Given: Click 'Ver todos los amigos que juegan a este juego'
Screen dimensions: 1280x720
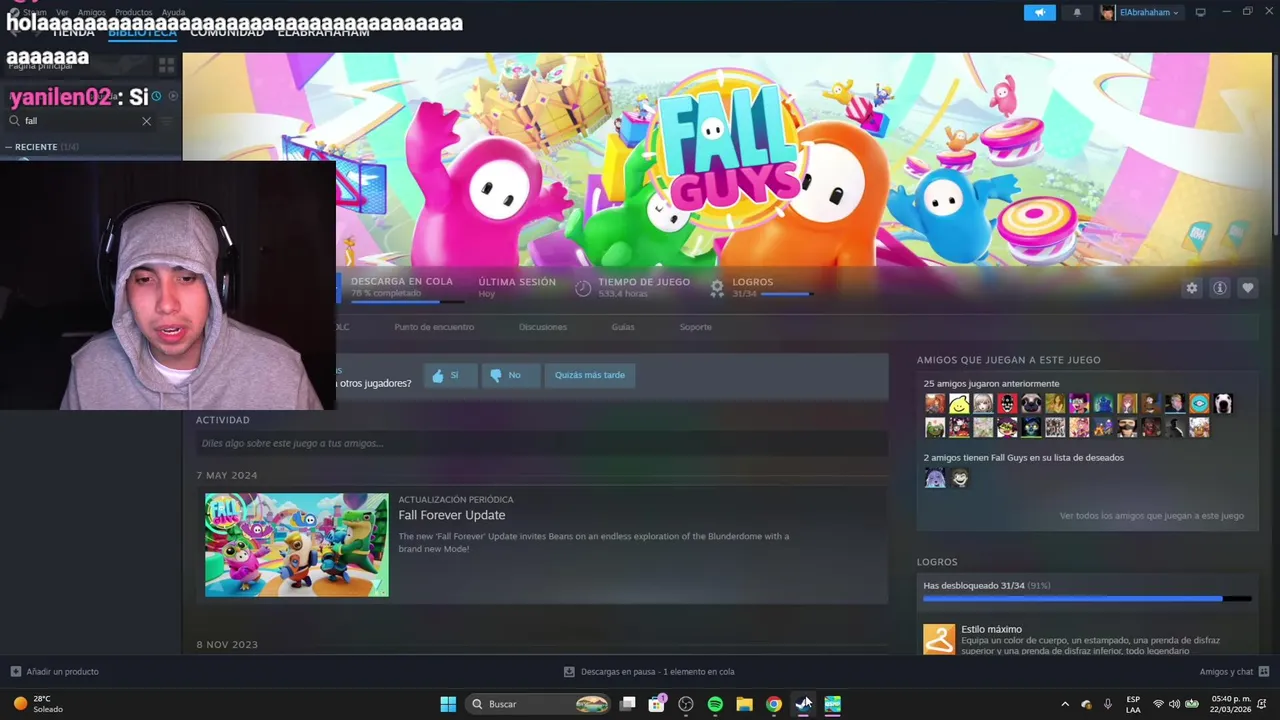Looking at the screenshot, I should click(1152, 516).
